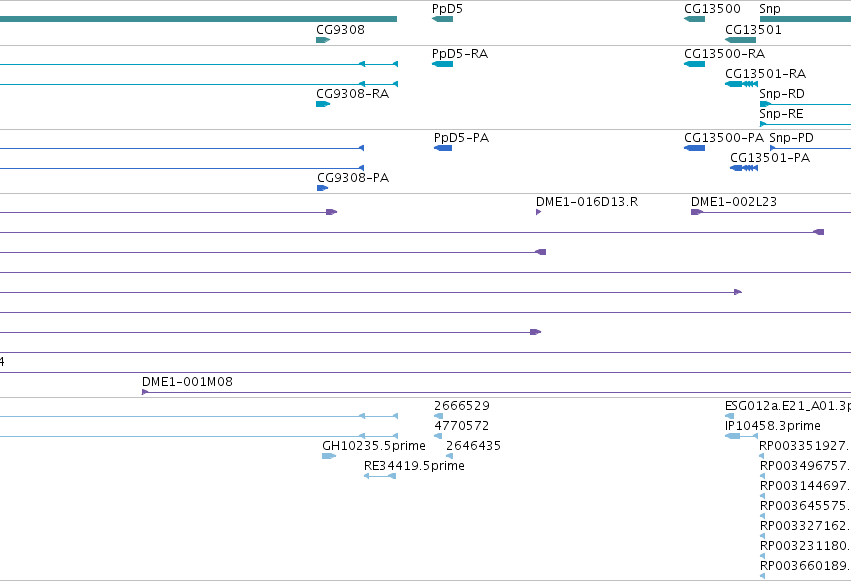
Task: Click the 2646435 feature label
Action: [473, 446]
